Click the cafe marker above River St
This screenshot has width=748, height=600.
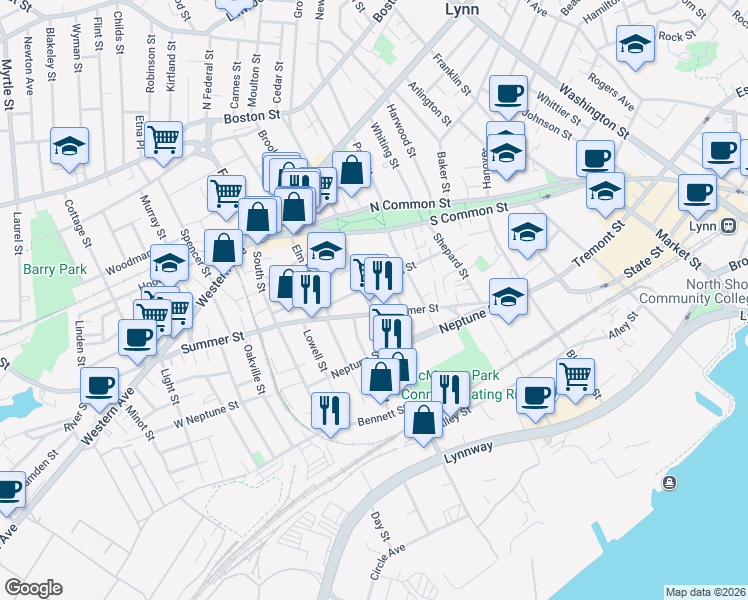[x=99, y=389]
